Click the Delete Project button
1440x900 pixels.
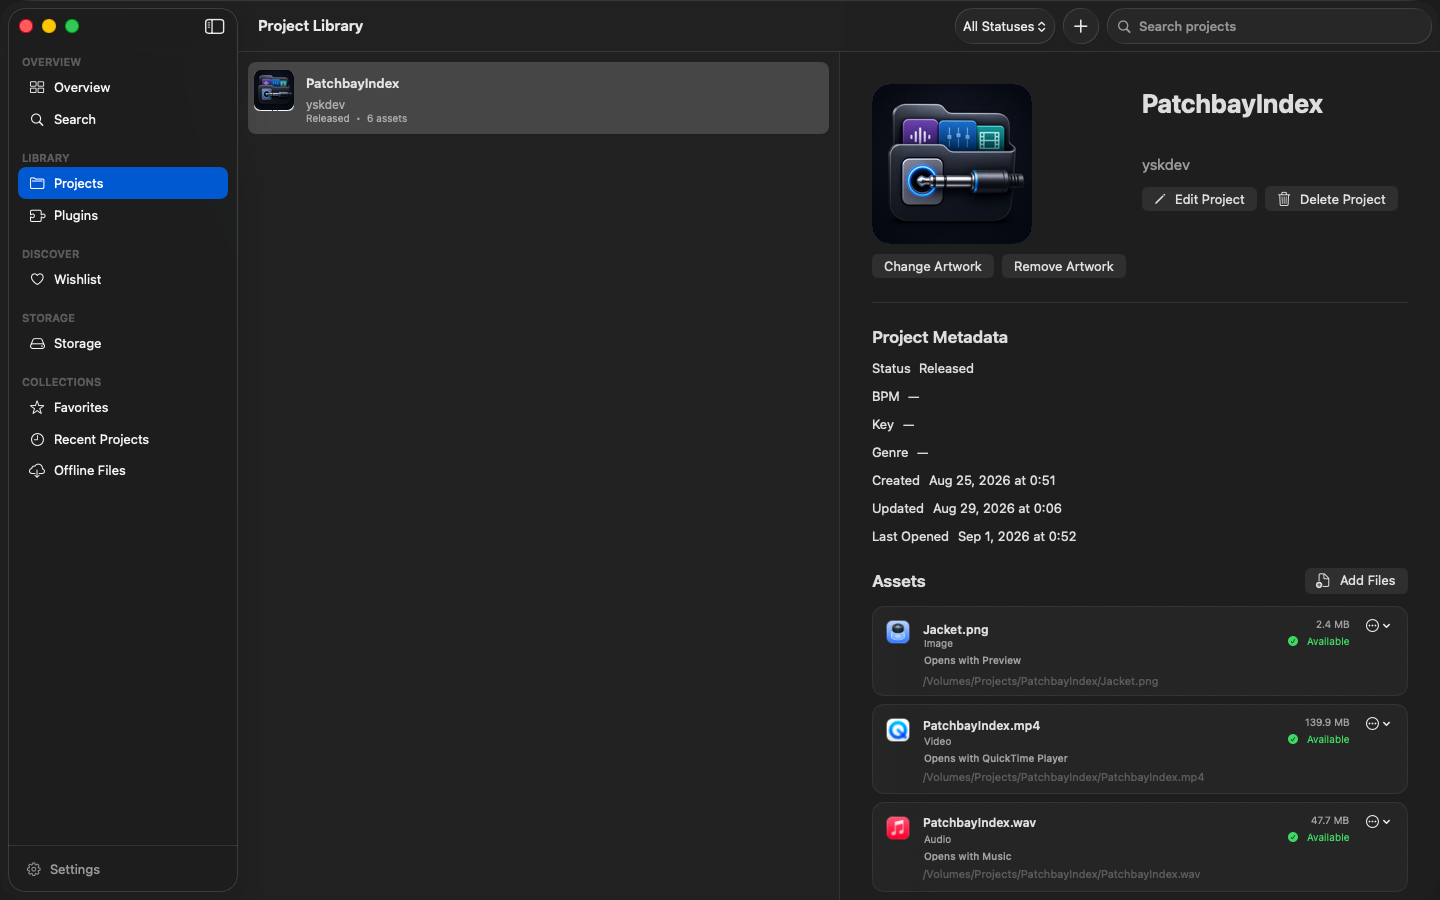[x=1331, y=200]
